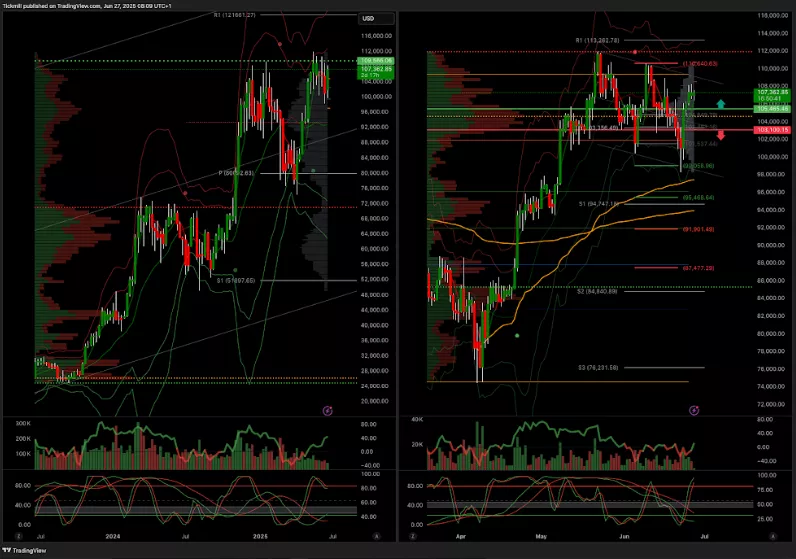Select the red 103,100.15 price label
The height and width of the screenshot is (559, 796).
pos(774,131)
